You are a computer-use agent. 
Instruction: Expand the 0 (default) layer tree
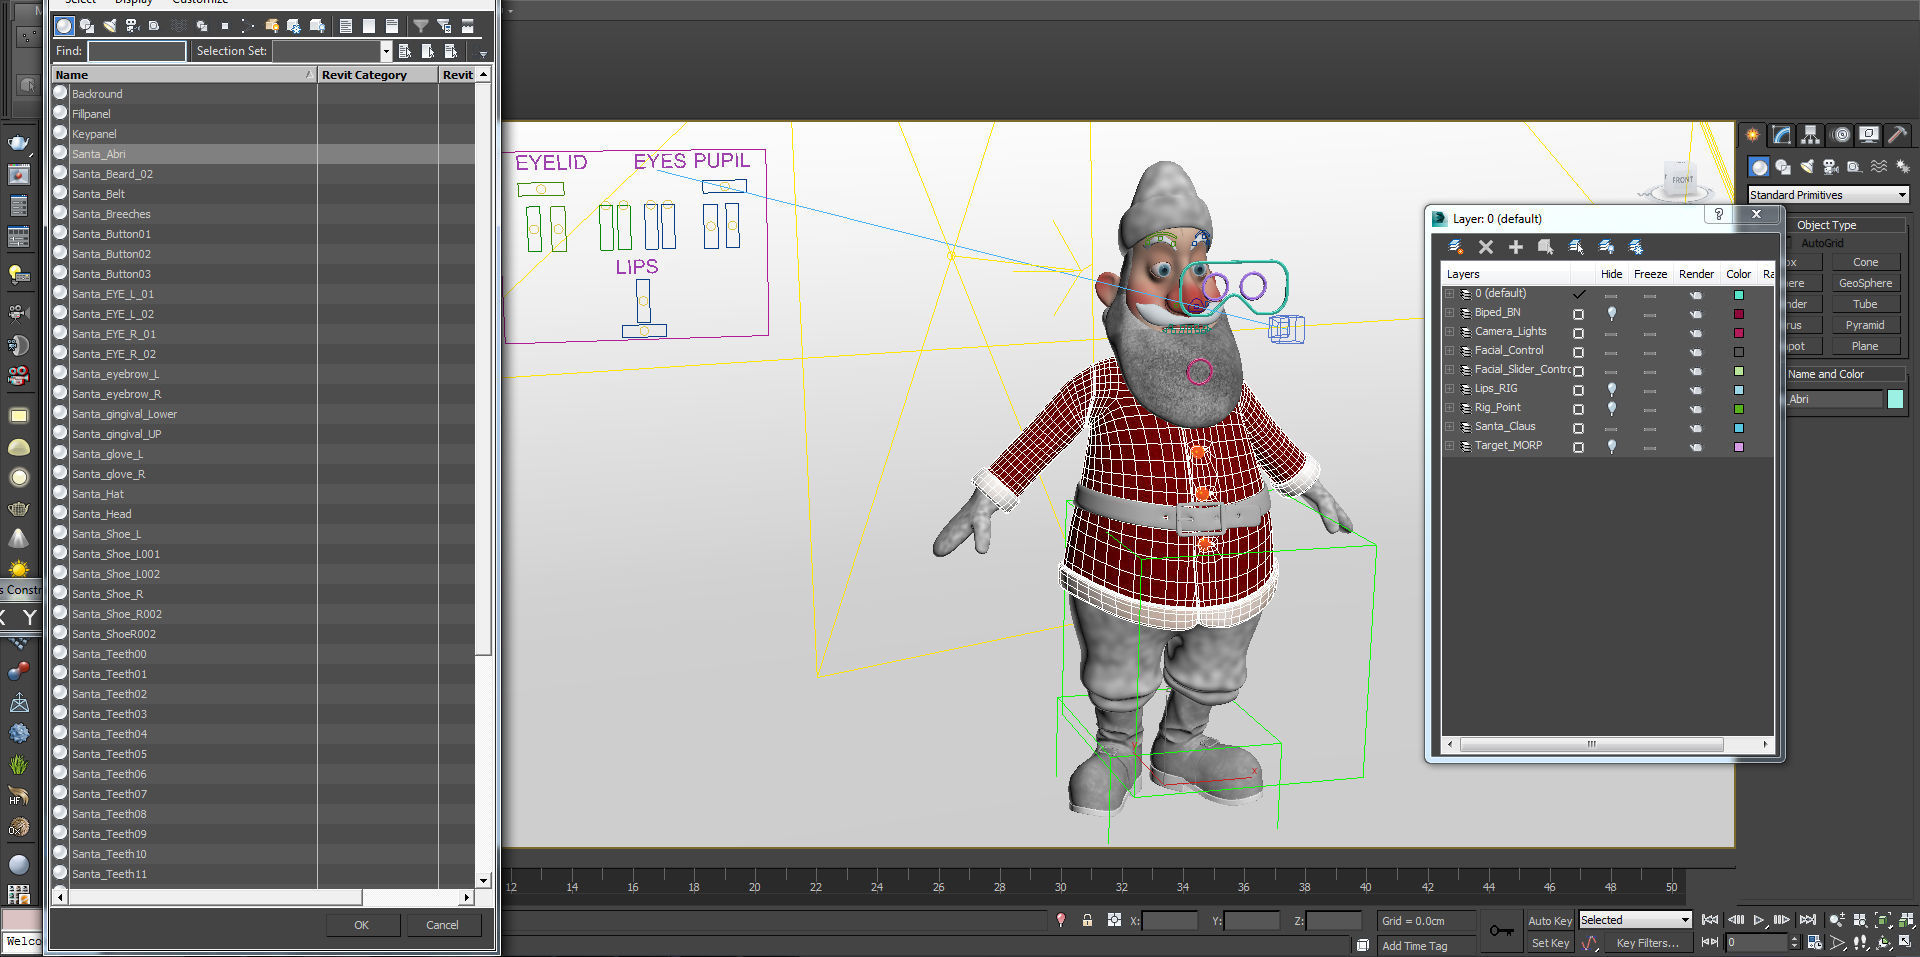tap(1449, 294)
